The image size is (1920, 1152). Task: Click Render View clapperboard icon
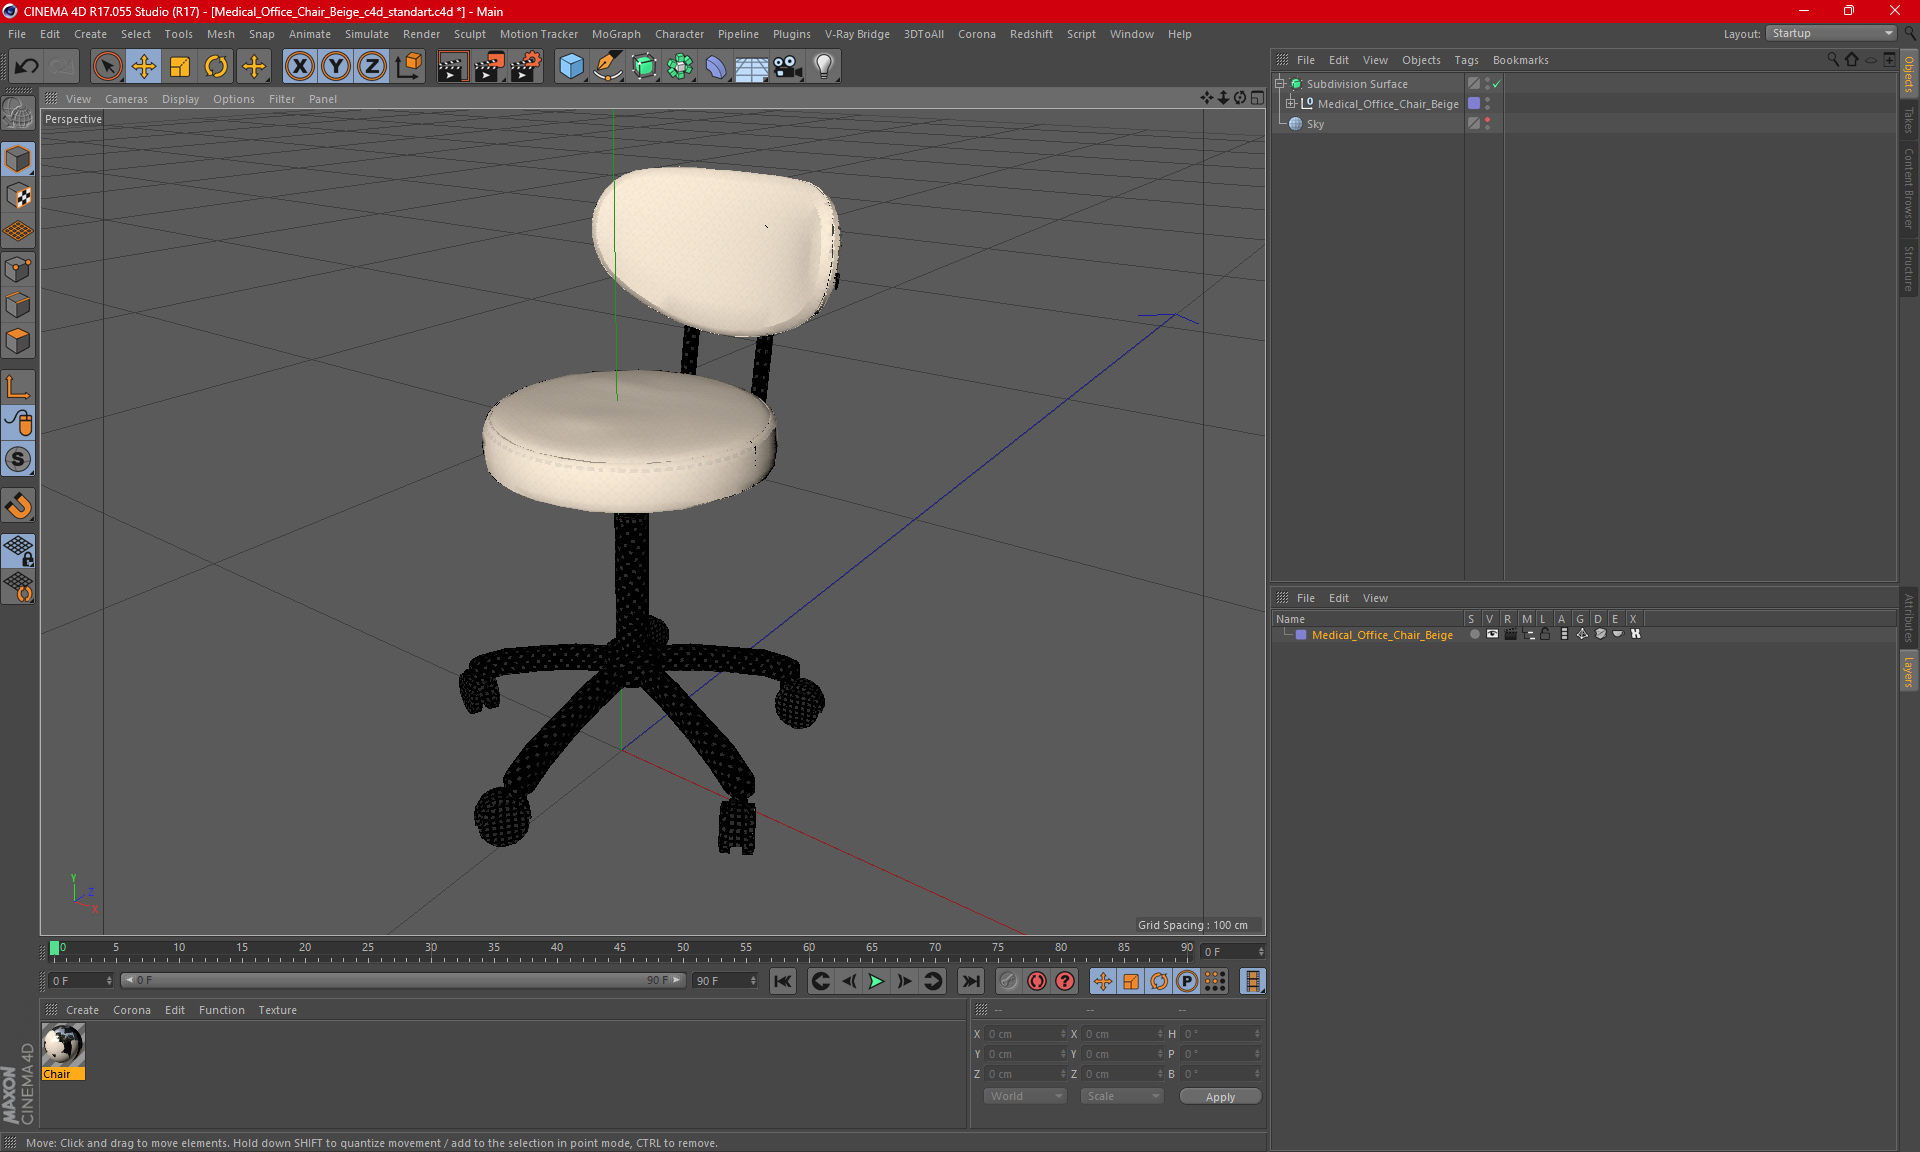[x=452, y=66]
